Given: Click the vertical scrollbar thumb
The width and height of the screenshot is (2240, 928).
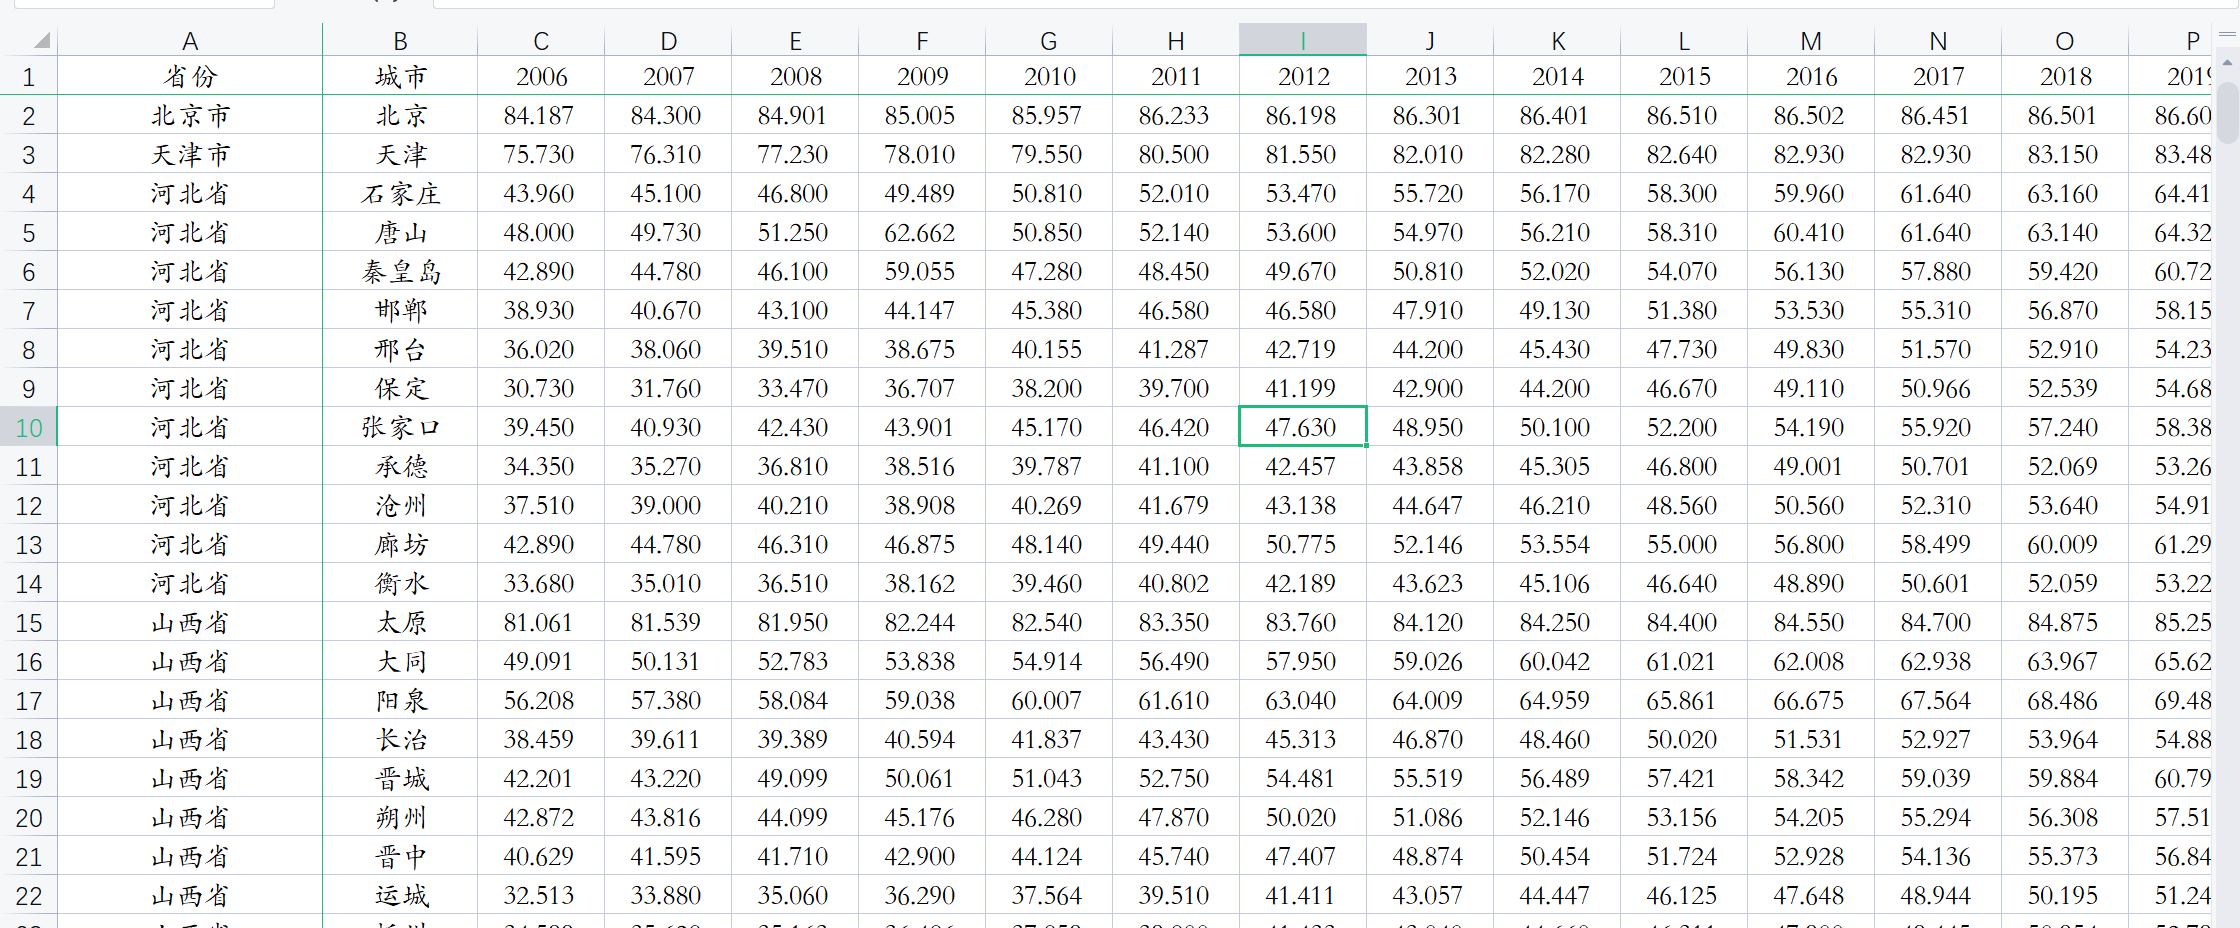Looking at the screenshot, I should click(2227, 112).
